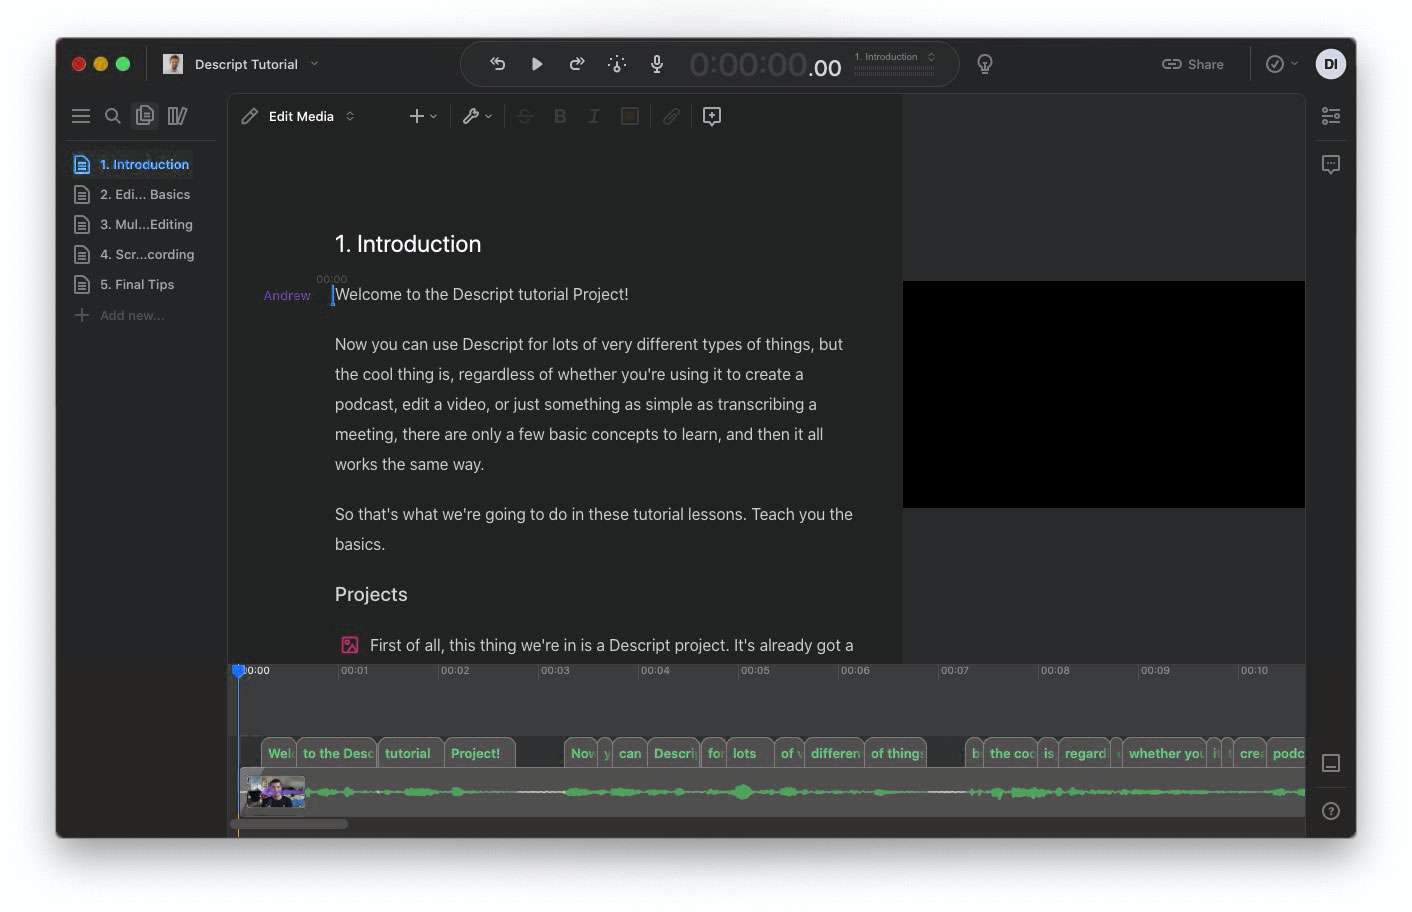Click Add new... composition

120,315
